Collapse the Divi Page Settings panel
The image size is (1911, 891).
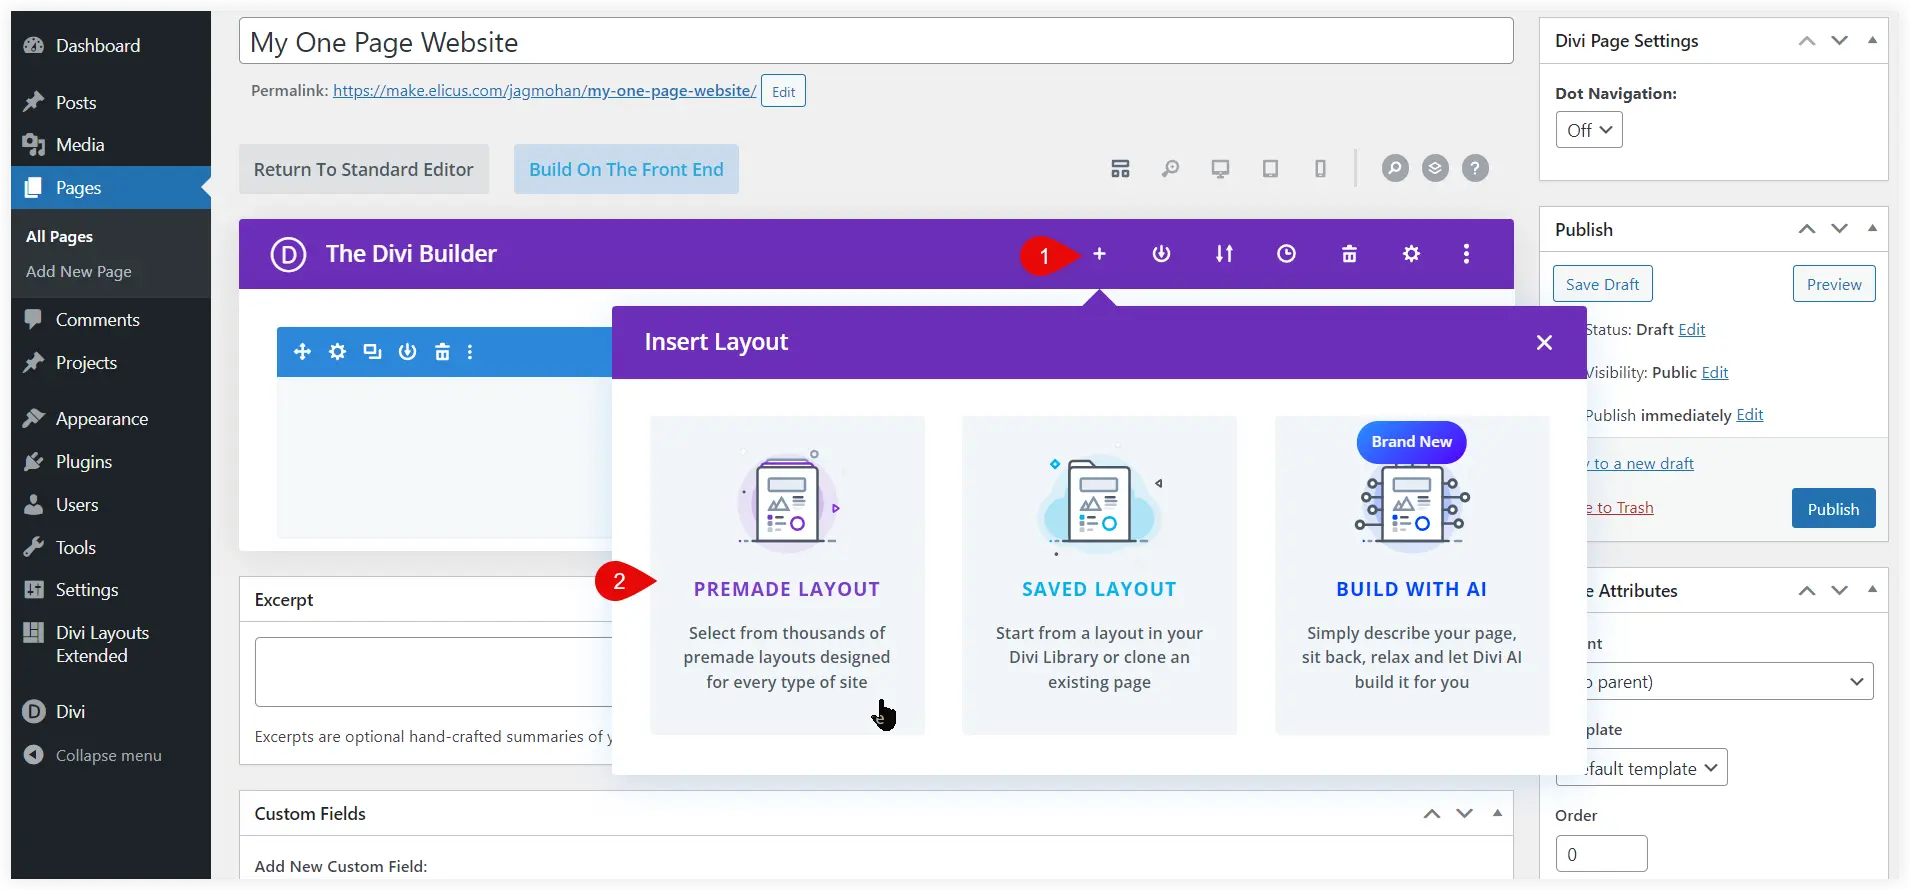point(1872,40)
